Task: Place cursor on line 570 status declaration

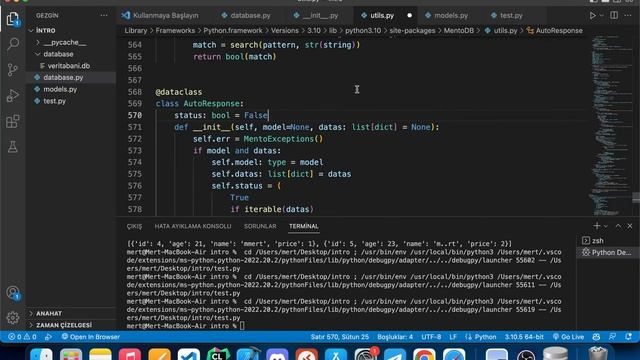Action: (221, 116)
